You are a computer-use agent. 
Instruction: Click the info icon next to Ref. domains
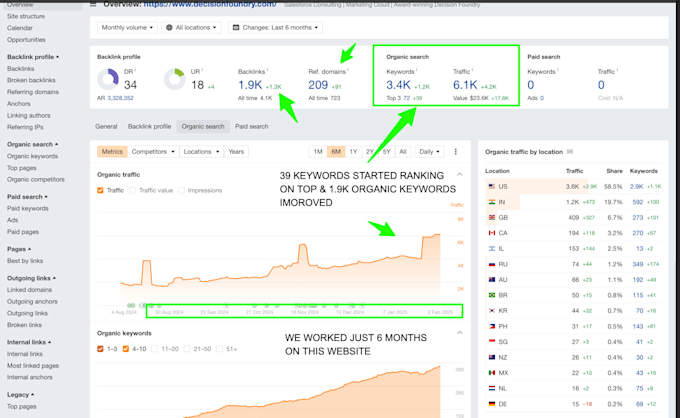click(x=348, y=69)
